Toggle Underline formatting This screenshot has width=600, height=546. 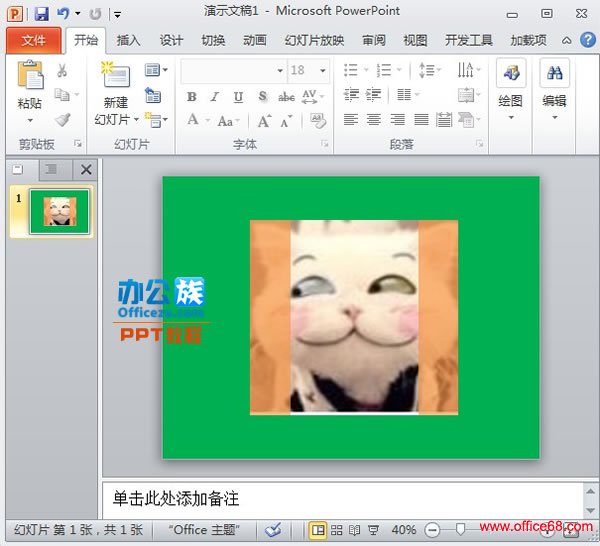point(238,97)
